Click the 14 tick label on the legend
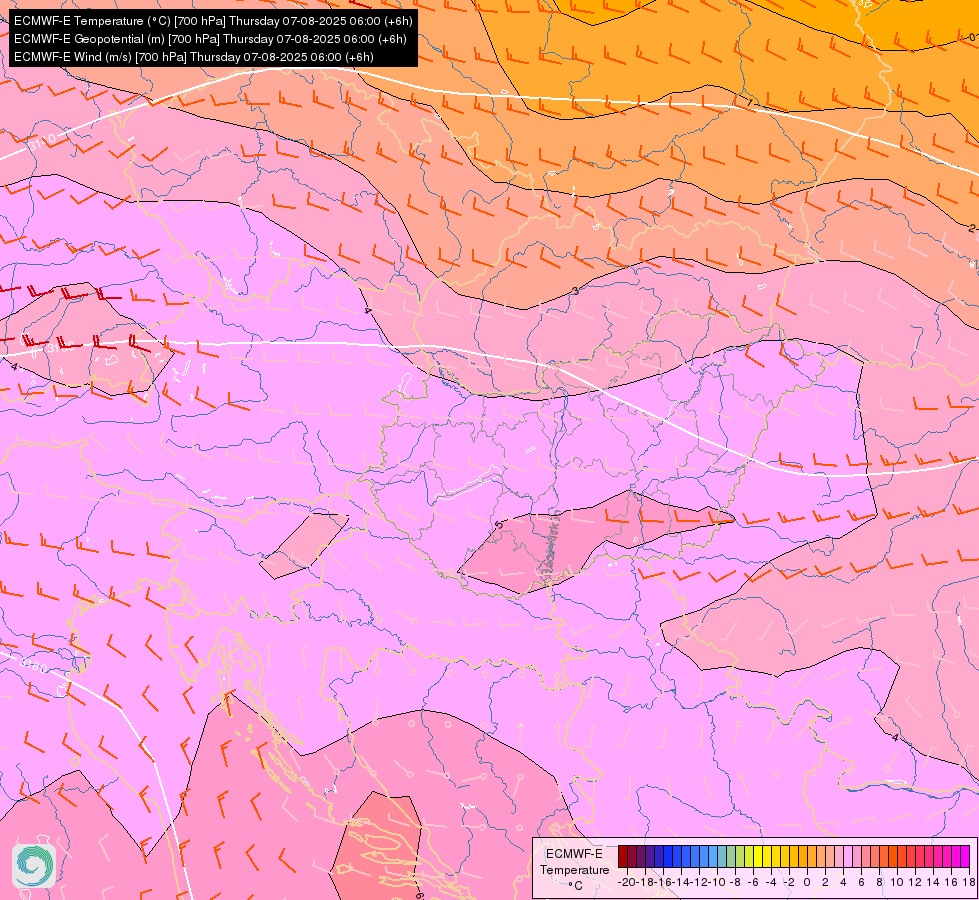 (933, 882)
